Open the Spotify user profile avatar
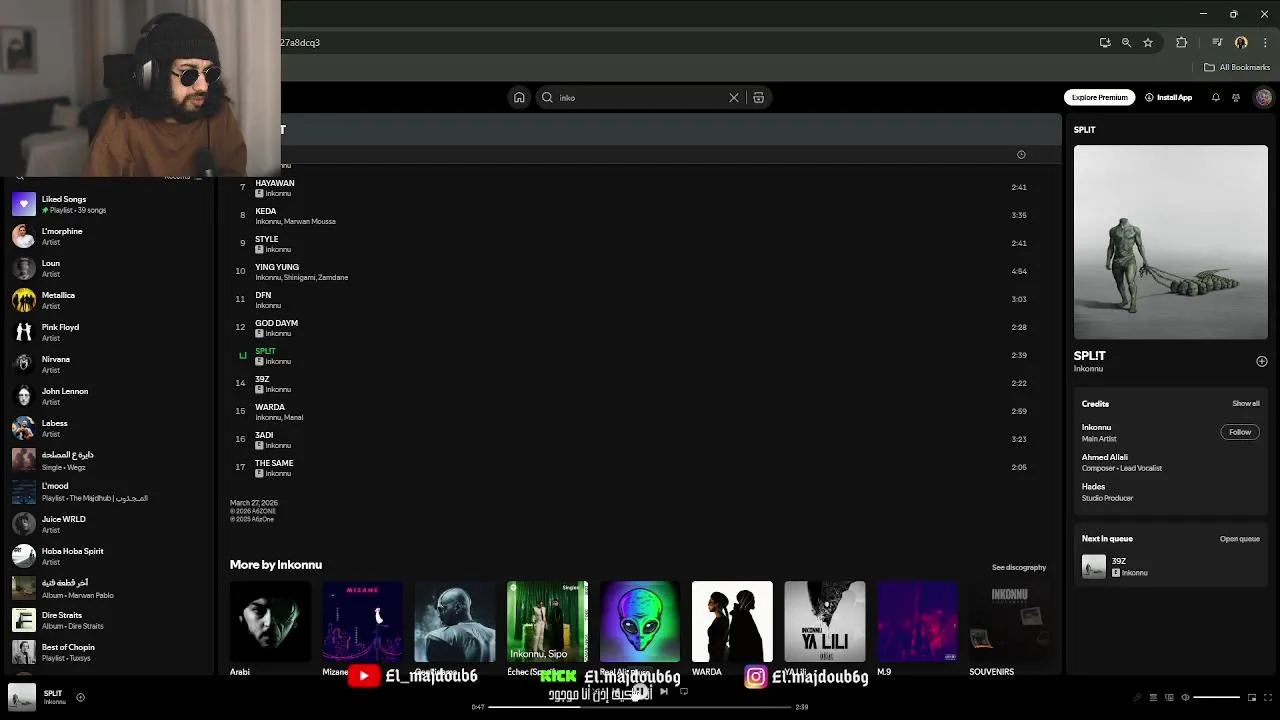The height and width of the screenshot is (720, 1280). [1263, 97]
